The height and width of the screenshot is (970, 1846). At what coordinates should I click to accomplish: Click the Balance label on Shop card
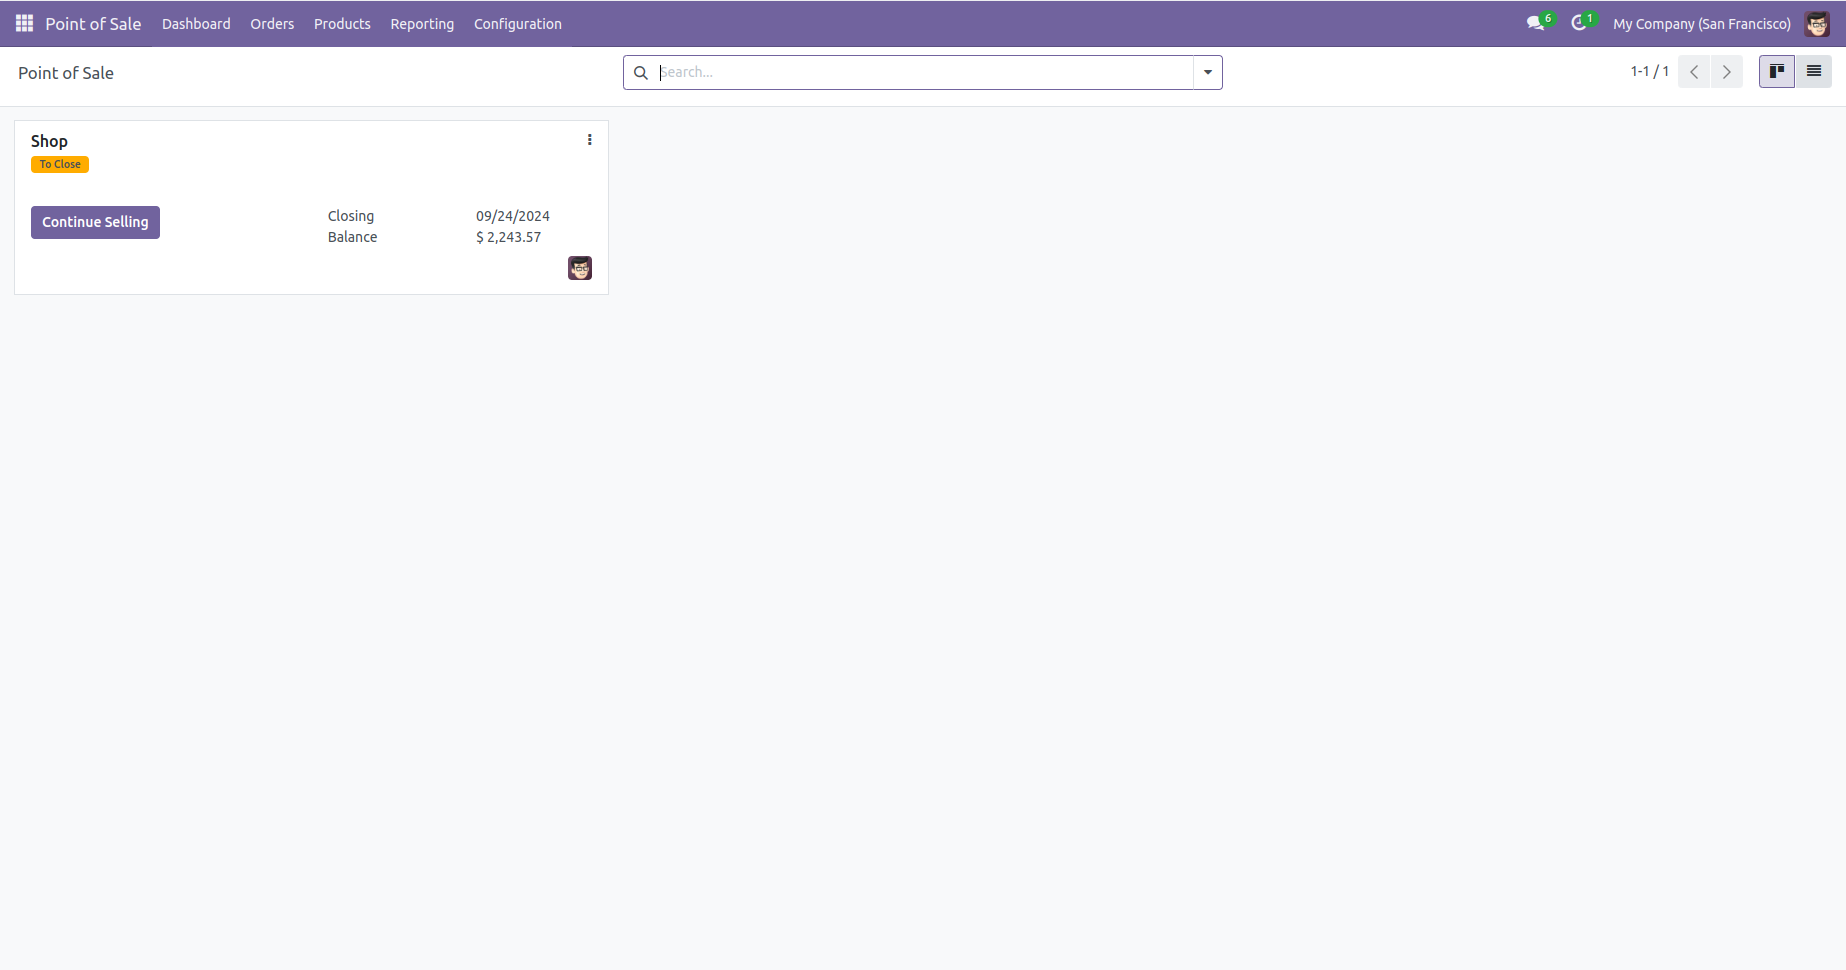(353, 237)
